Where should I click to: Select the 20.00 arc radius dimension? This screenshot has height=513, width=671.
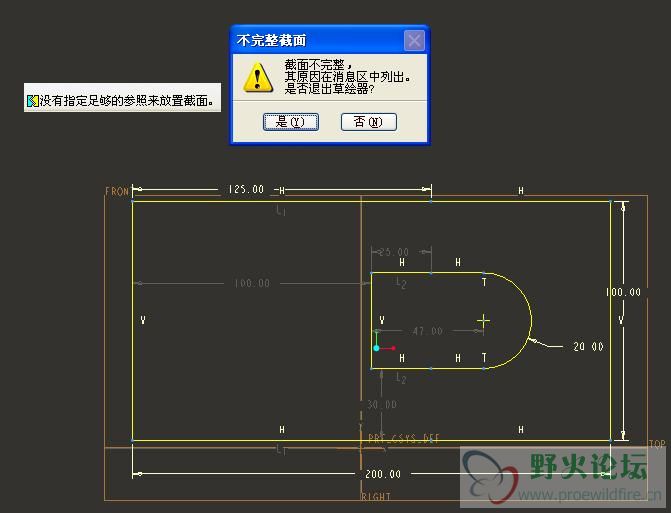click(x=588, y=347)
